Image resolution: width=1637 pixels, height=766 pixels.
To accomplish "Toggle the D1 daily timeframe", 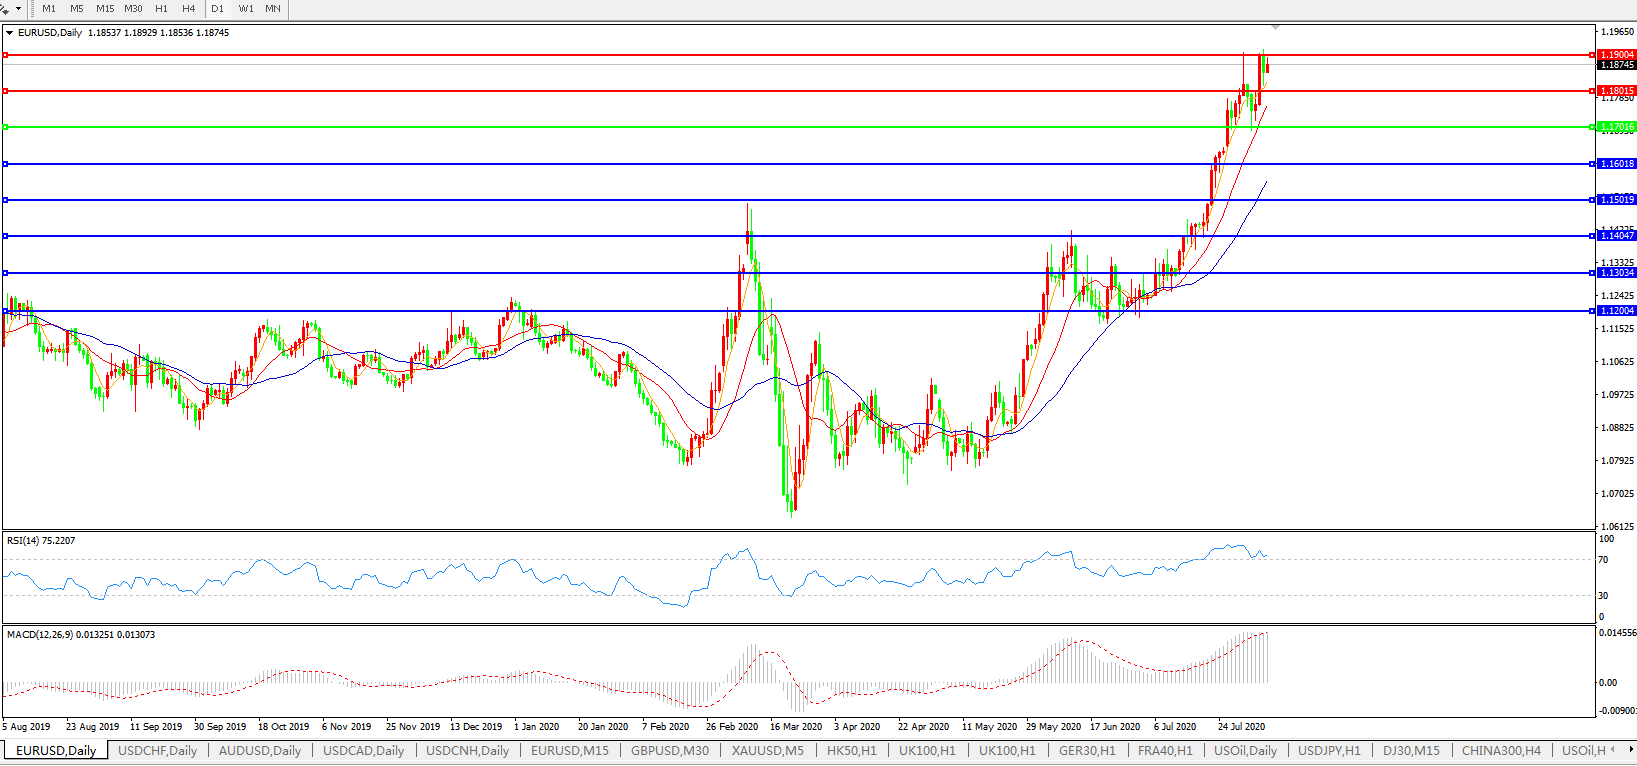I will click(x=218, y=9).
